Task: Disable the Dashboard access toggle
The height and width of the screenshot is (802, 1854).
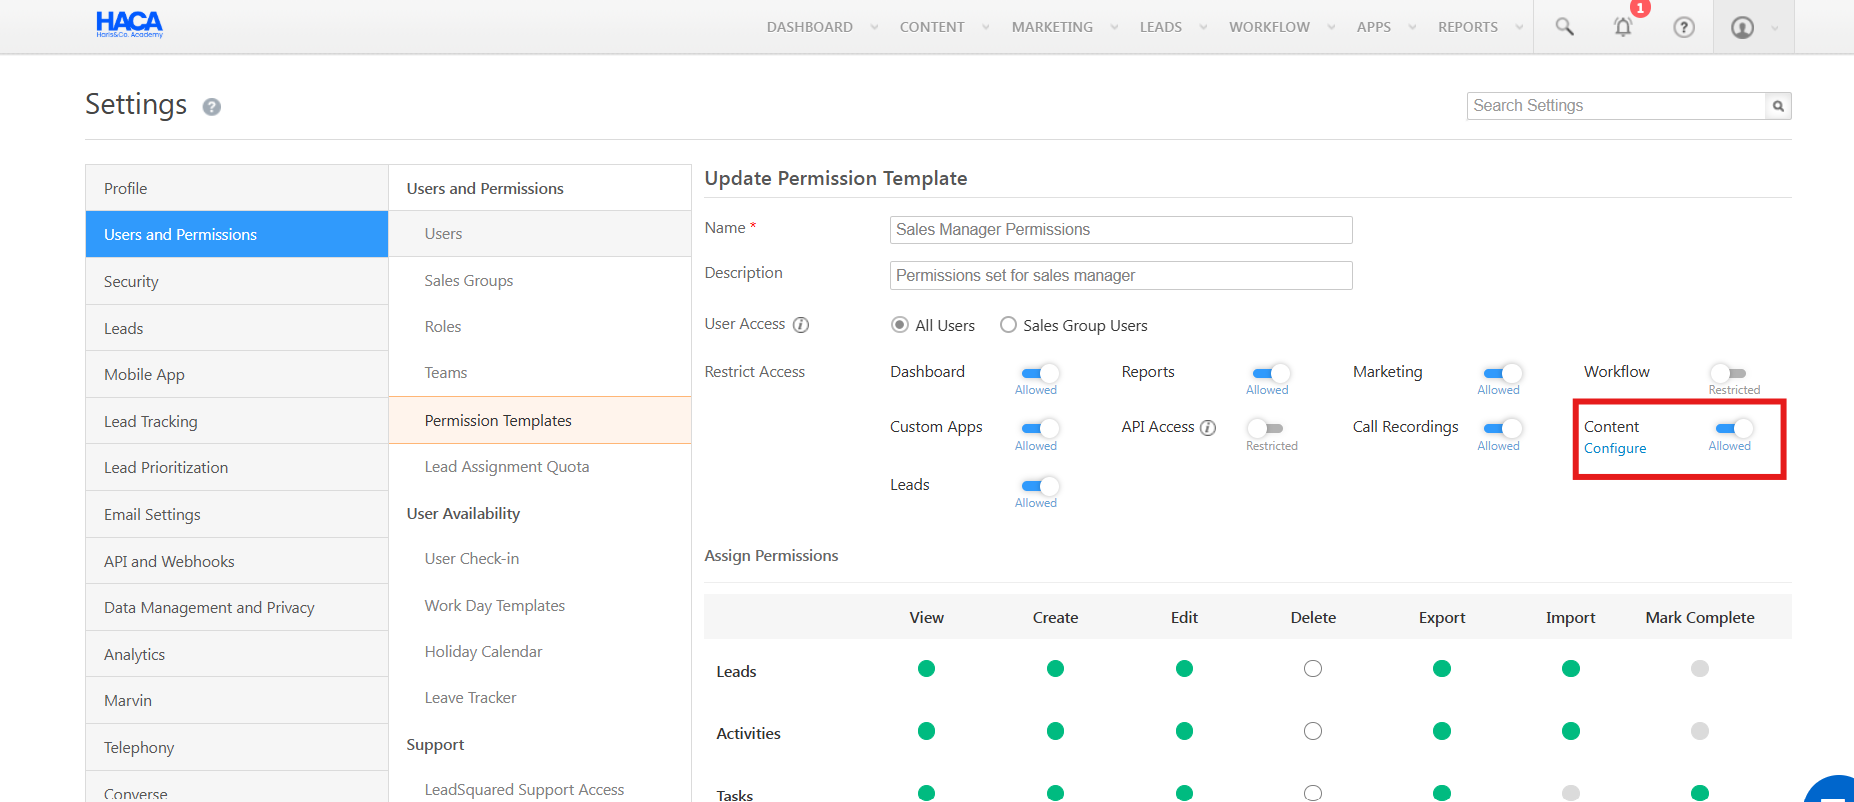Action: [1040, 373]
